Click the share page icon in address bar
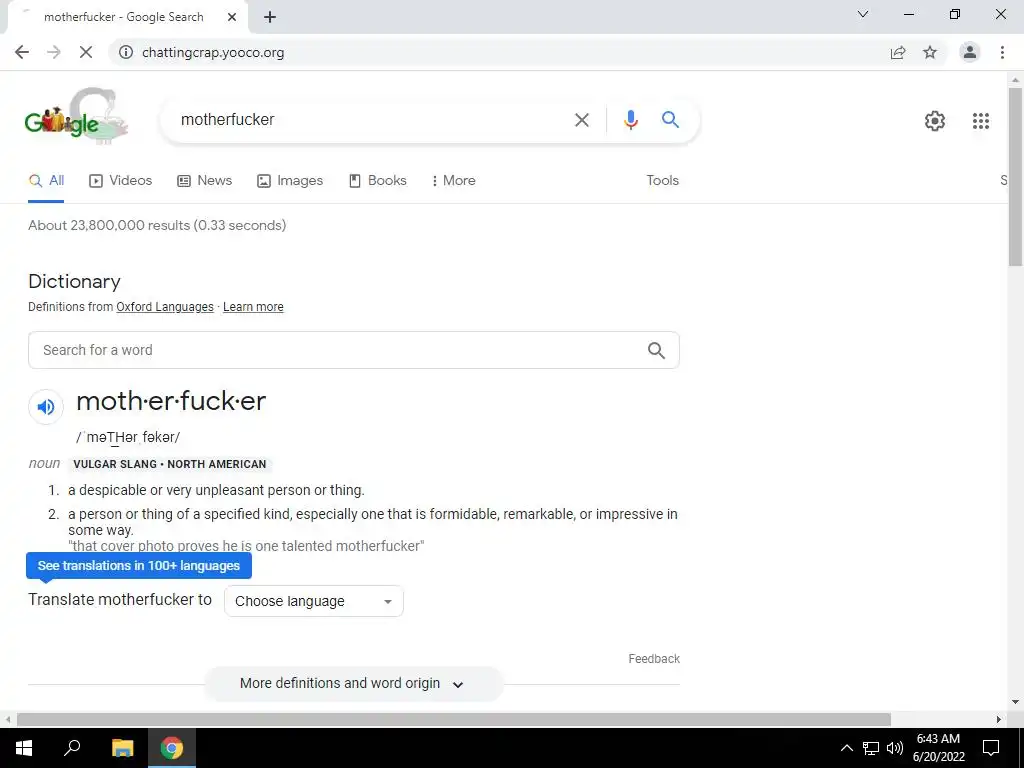The width and height of the screenshot is (1024, 768). [898, 52]
